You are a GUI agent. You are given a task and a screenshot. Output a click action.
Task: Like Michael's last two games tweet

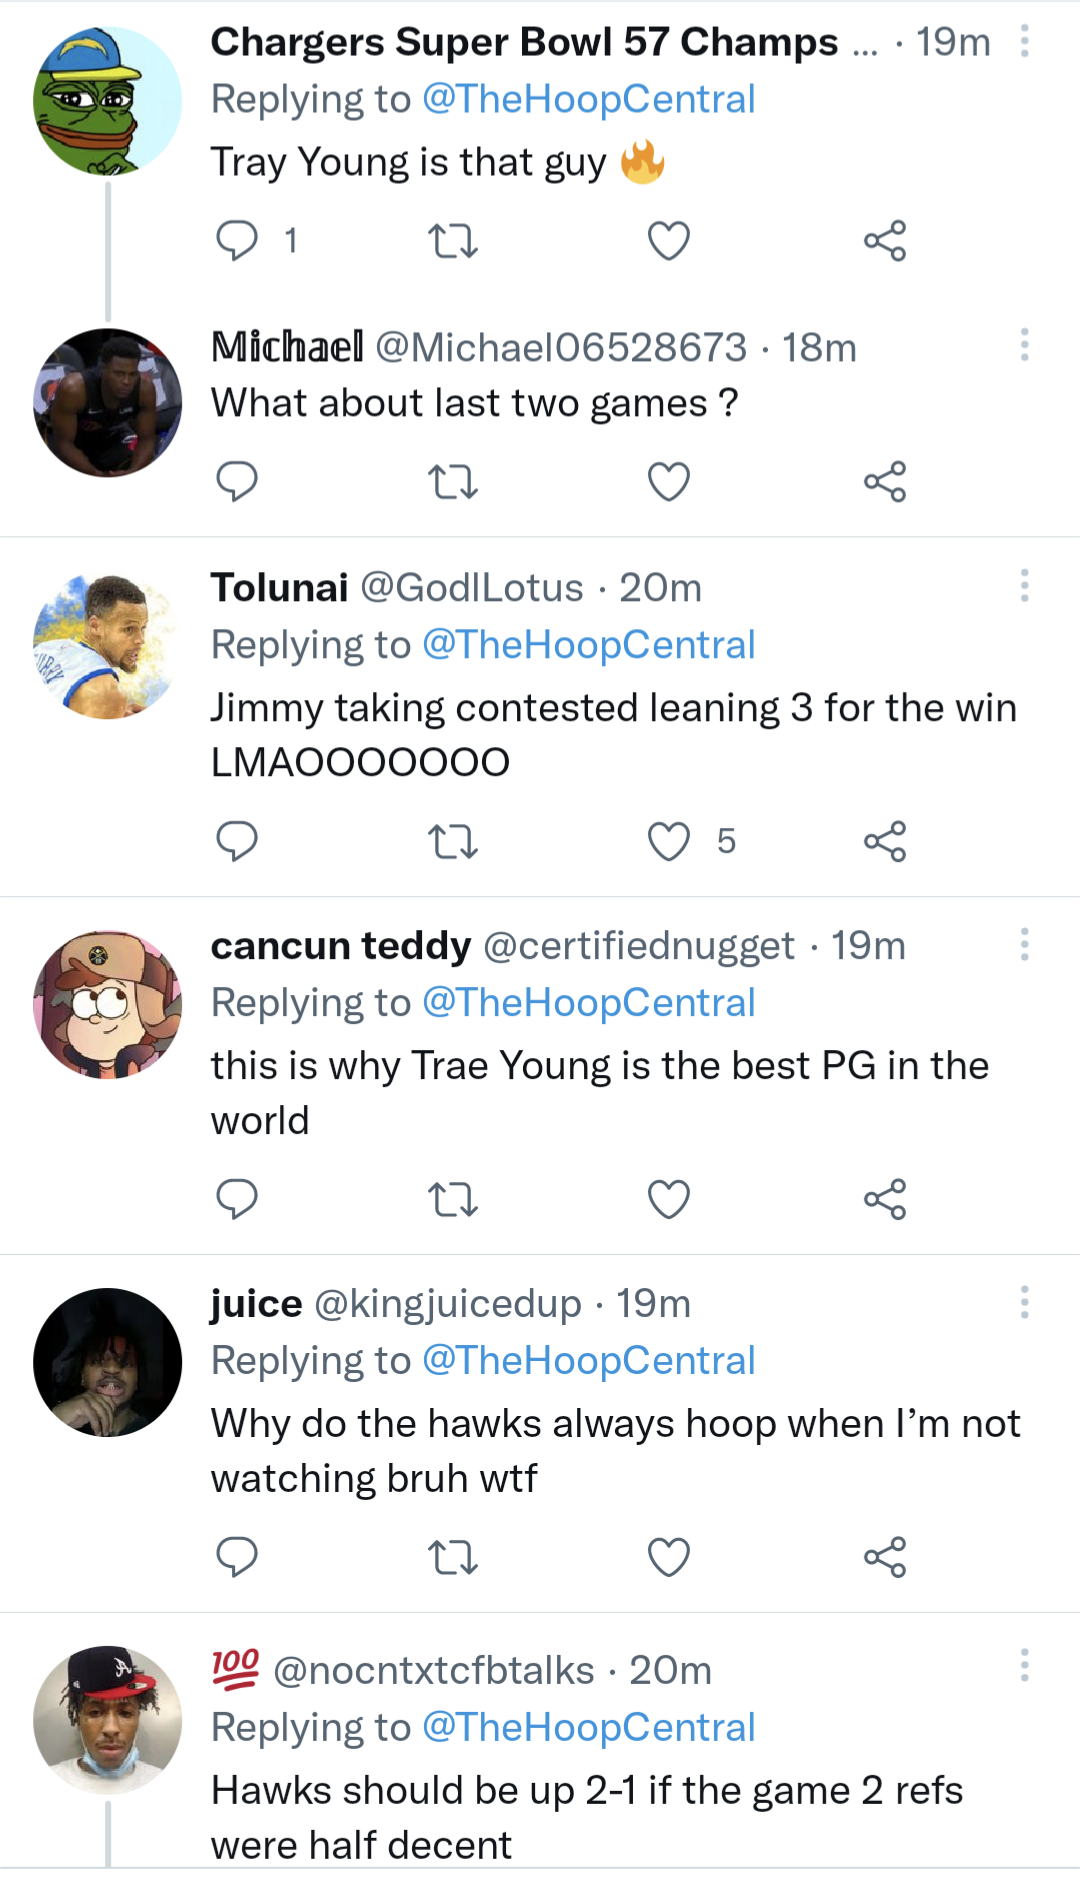pyautogui.click(x=669, y=482)
